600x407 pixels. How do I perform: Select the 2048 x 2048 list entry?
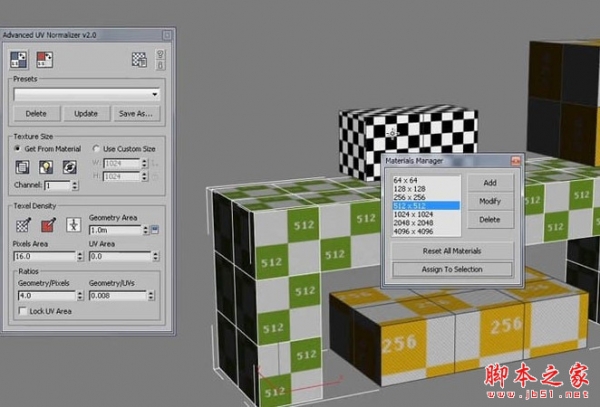pyautogui.click(x=426, y=223)
